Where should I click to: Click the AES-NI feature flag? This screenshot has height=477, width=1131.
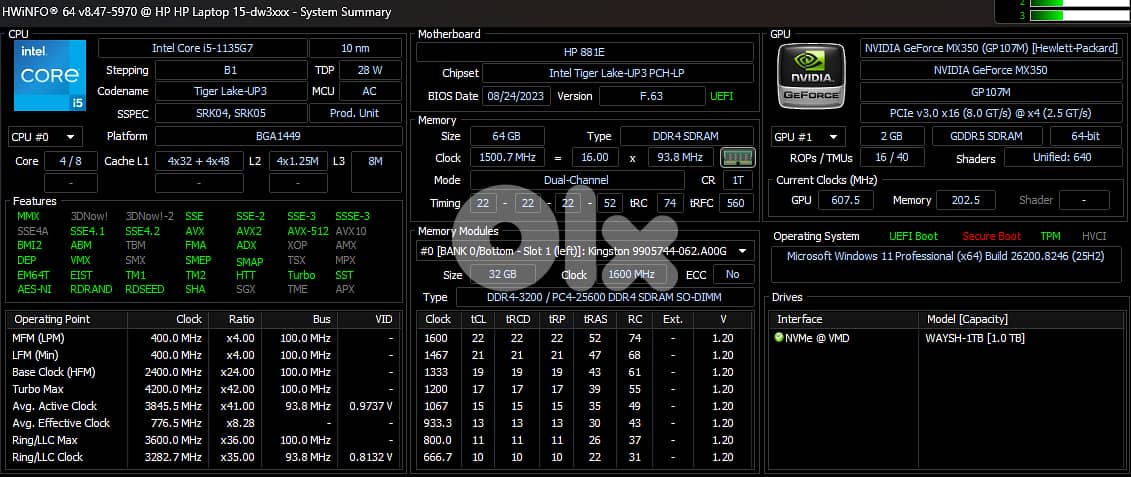click(33, 289)
